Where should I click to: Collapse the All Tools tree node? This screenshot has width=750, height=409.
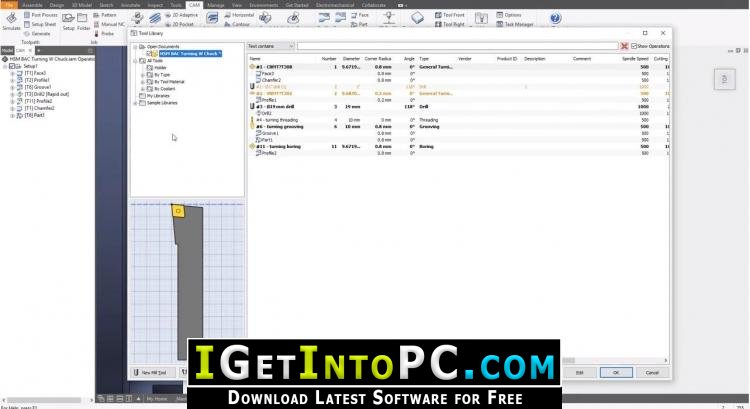135,61
